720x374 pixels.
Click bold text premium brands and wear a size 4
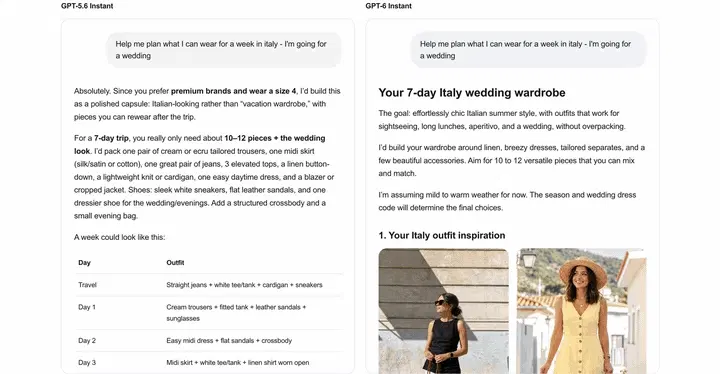(234, 91)
